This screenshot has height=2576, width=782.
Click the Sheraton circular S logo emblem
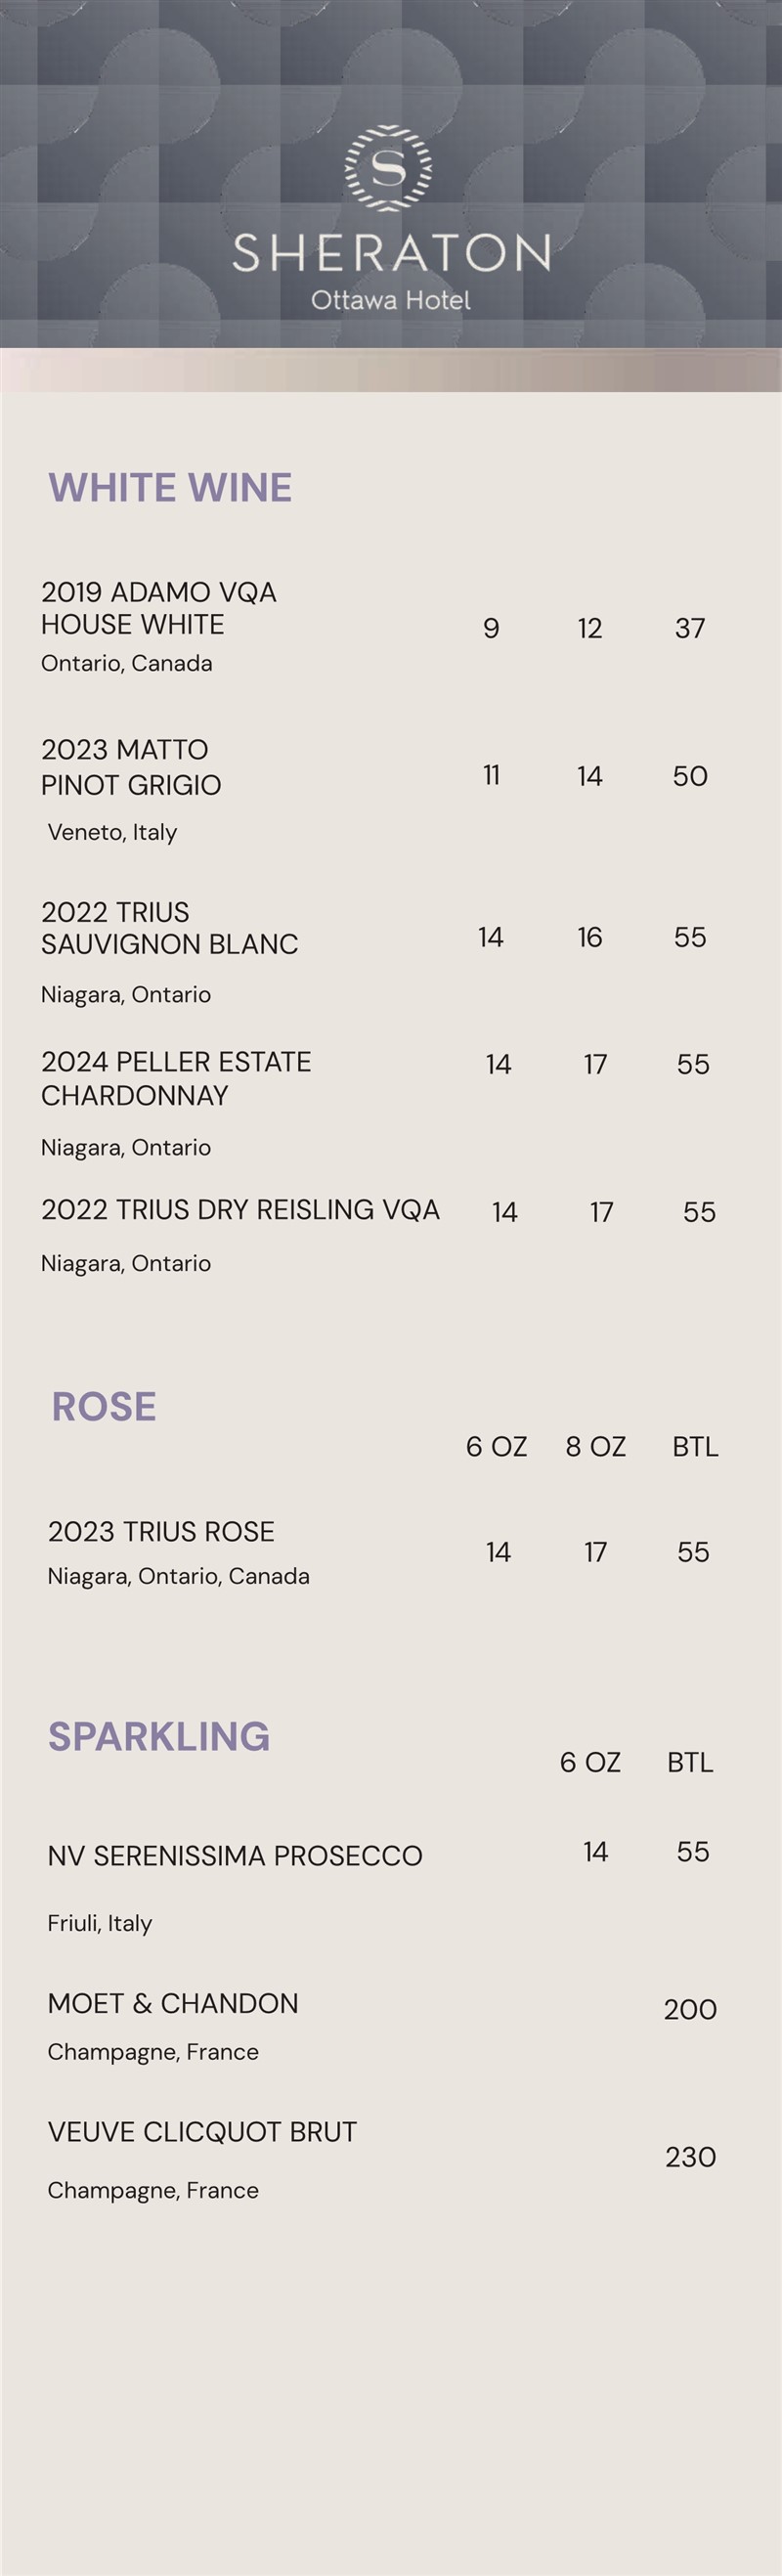click(x=389, y=168)
